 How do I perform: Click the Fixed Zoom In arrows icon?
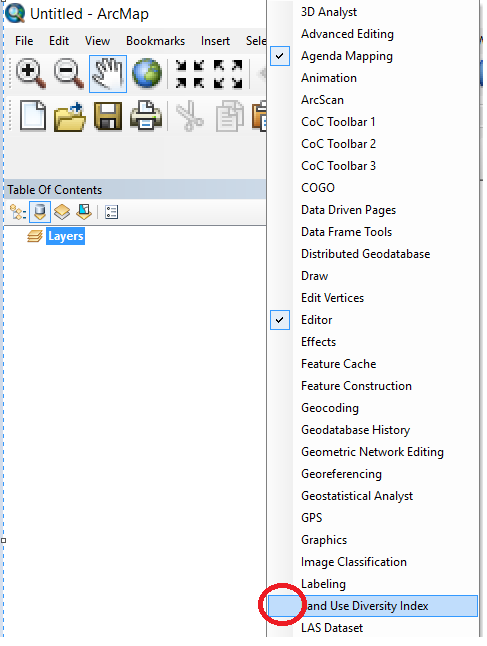coord(190,74)
